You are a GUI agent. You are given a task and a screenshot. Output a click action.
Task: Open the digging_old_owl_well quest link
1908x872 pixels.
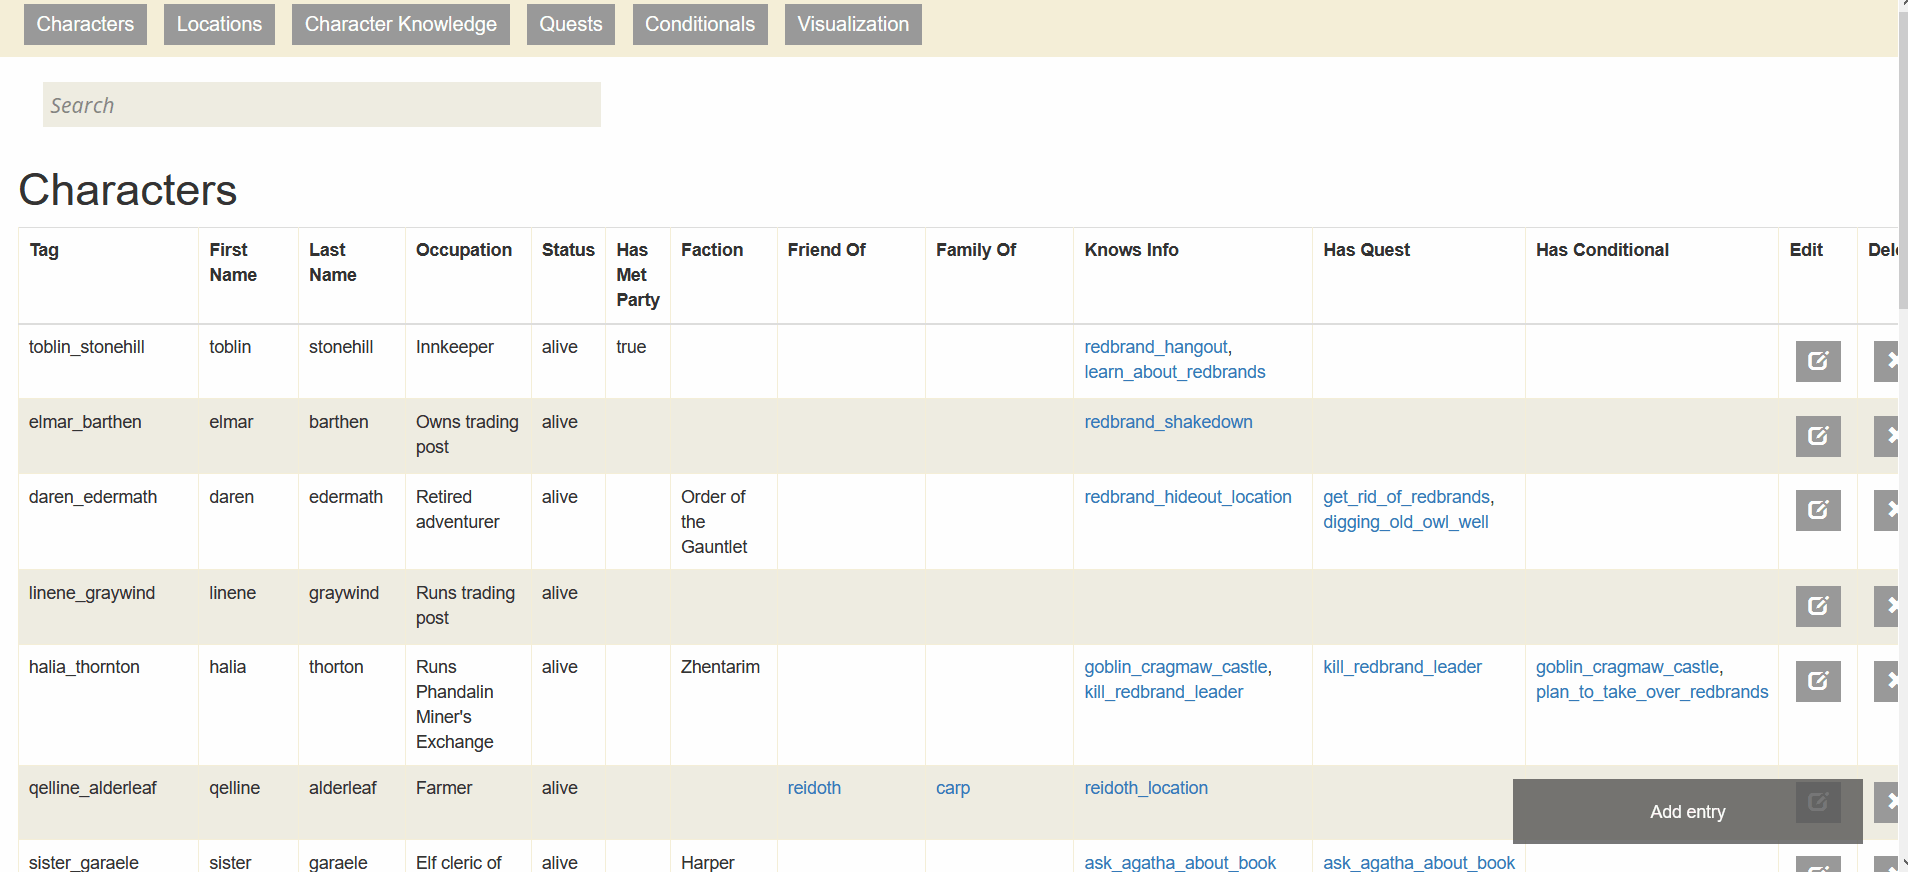(1406, 522)
